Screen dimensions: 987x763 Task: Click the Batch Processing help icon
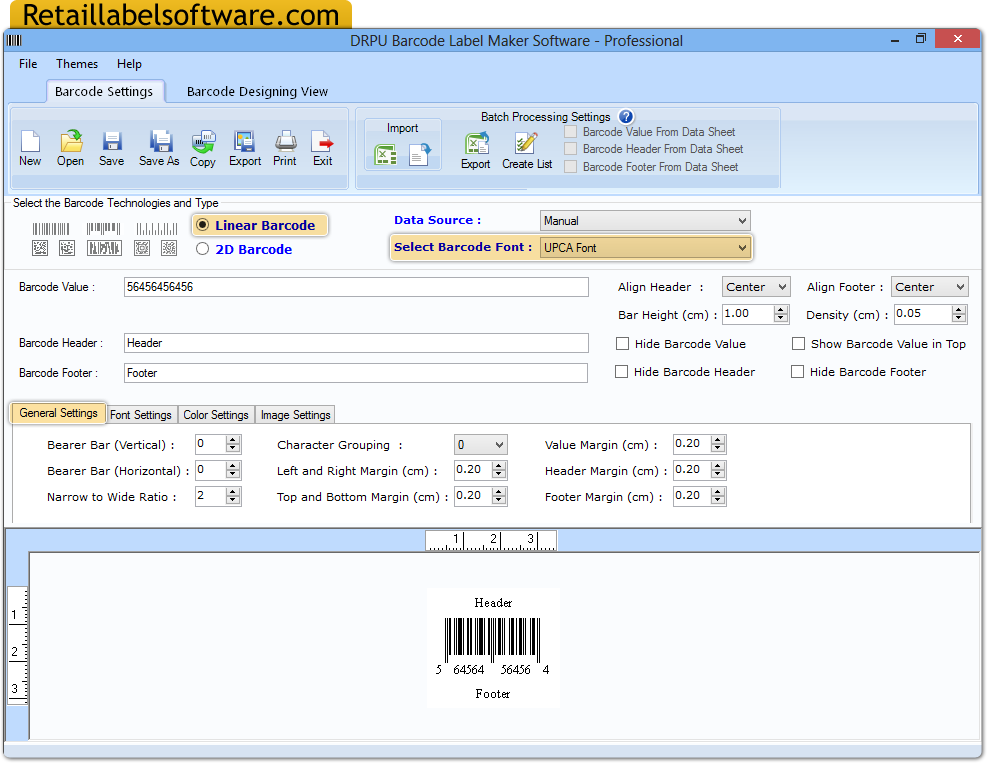click(x=625, y=118)
